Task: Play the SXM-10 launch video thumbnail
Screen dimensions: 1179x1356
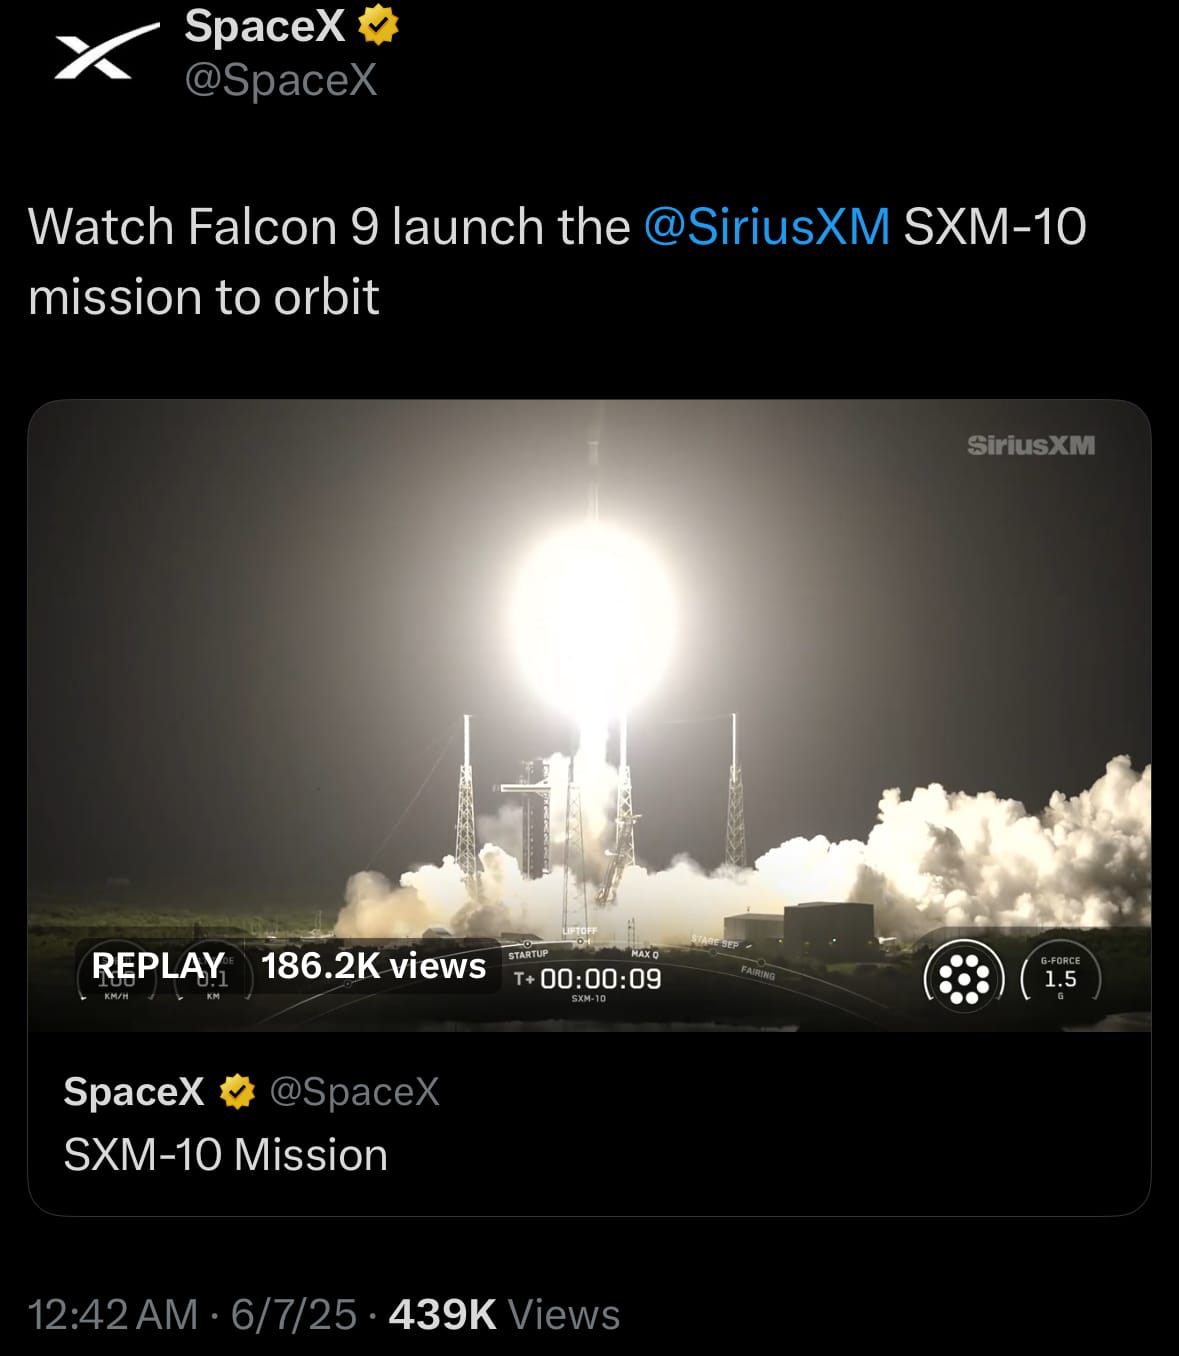Action: (x=589, y=715)
